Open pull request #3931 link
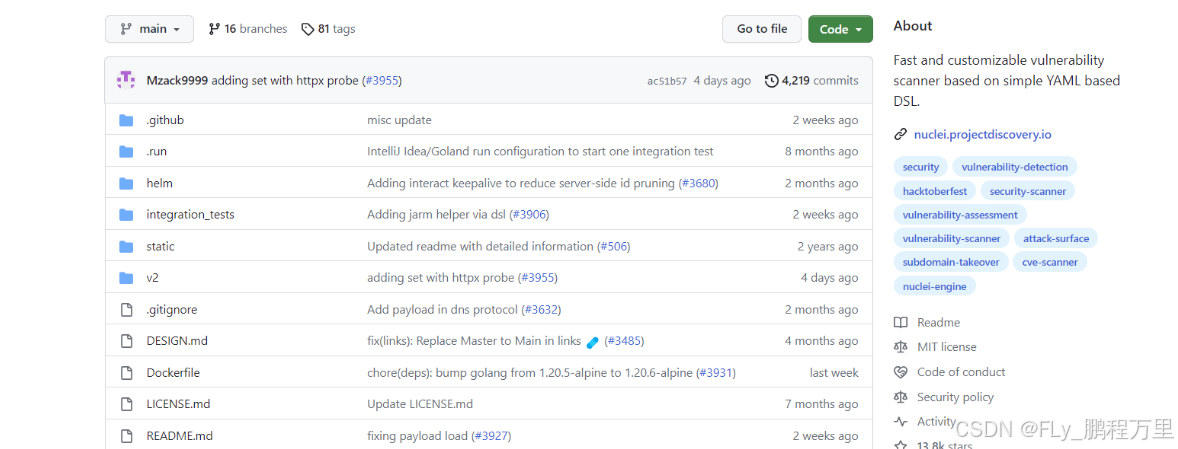1178x449 pixels. [716, 372]
